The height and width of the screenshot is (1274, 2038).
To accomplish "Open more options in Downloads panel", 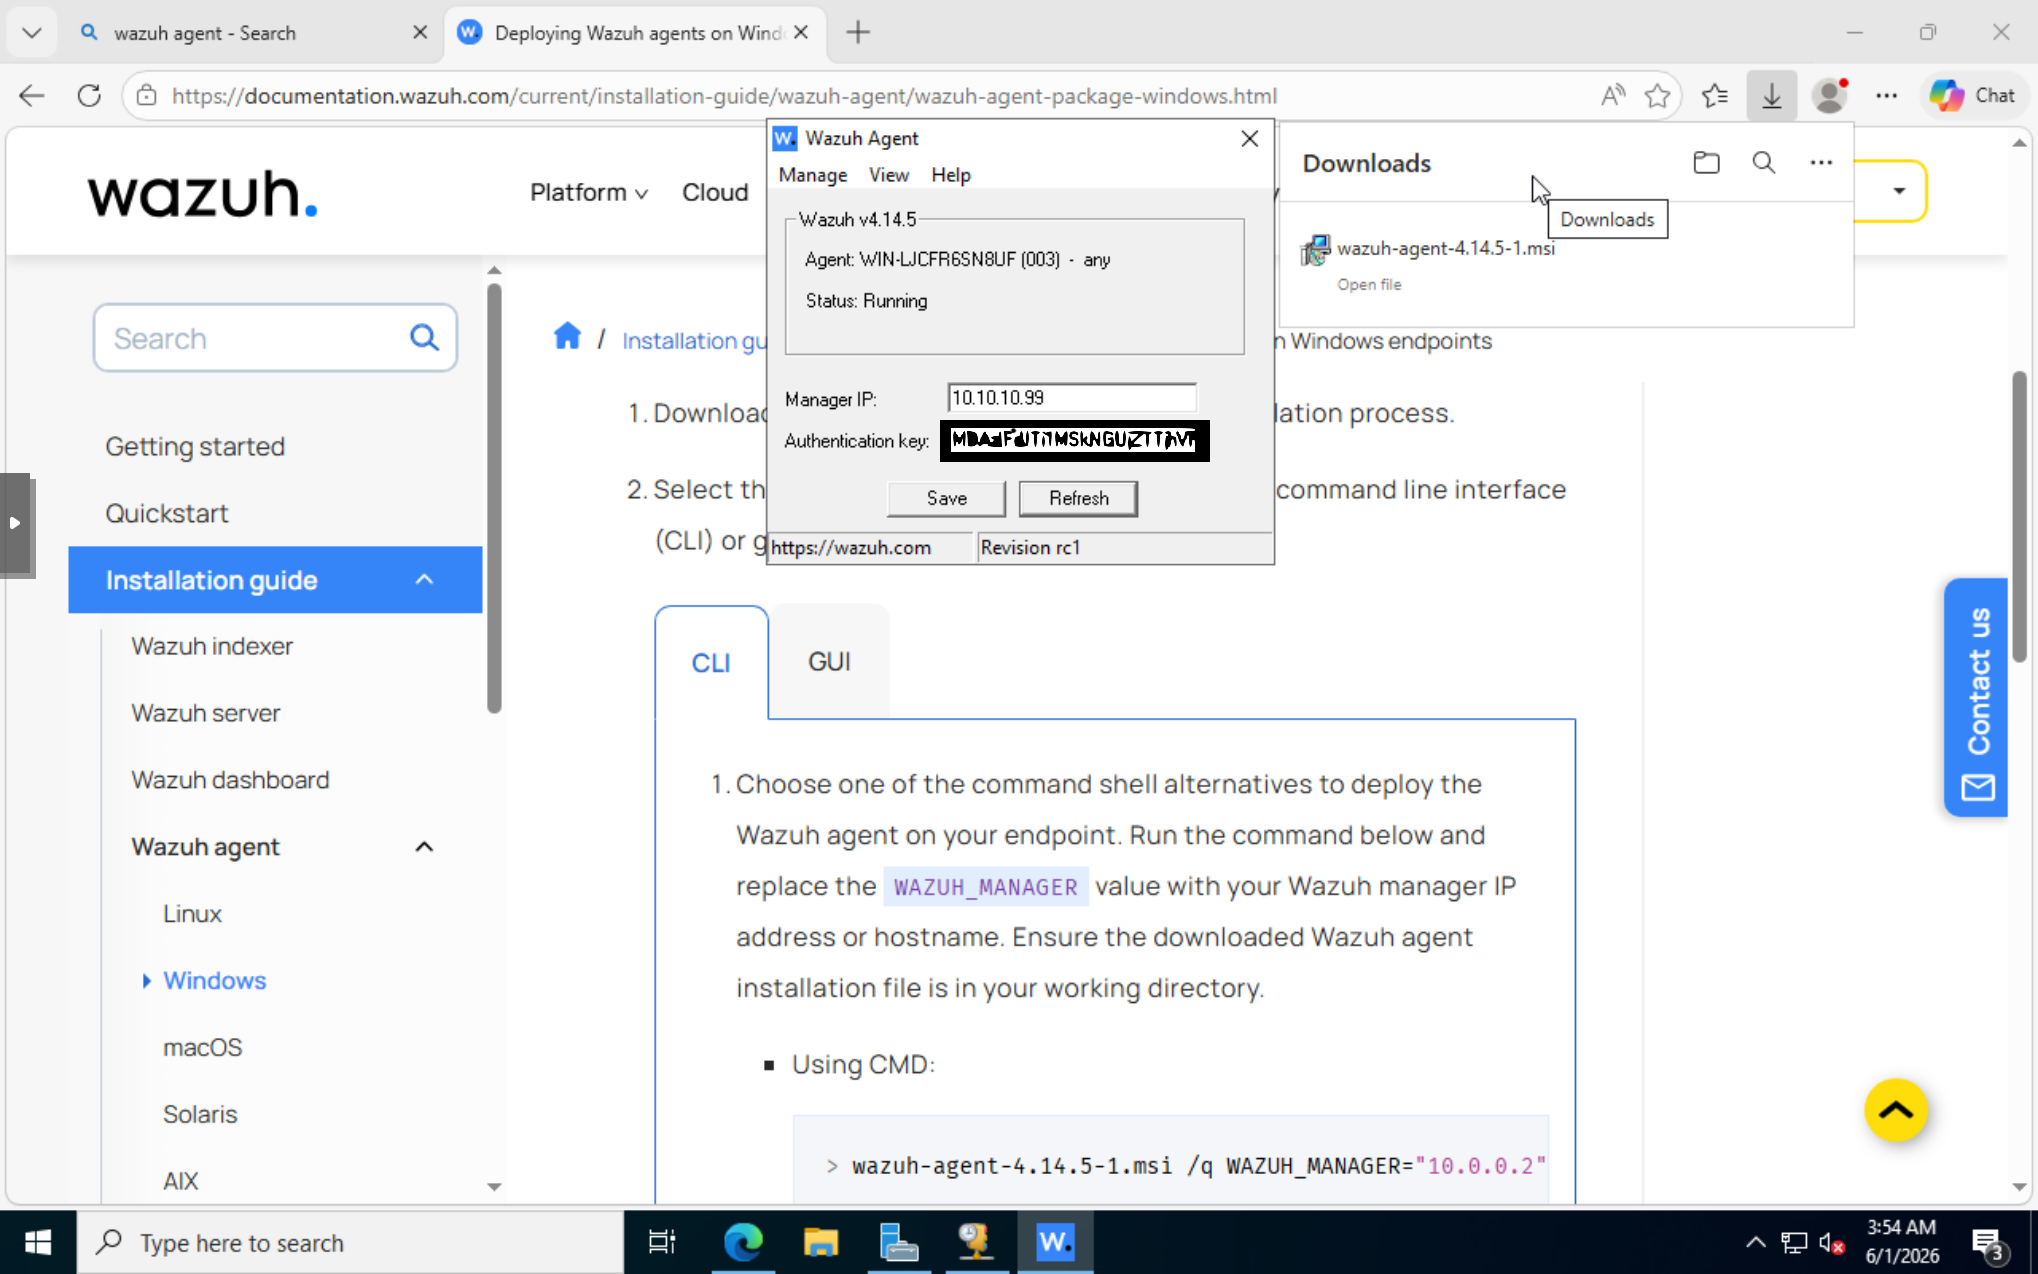I will tap(1821, 162).
